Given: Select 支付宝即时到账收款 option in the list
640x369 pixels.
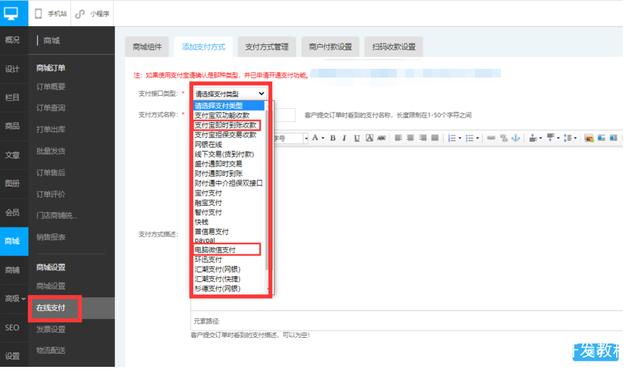Looking at the screenshot, I should [225, 125].
